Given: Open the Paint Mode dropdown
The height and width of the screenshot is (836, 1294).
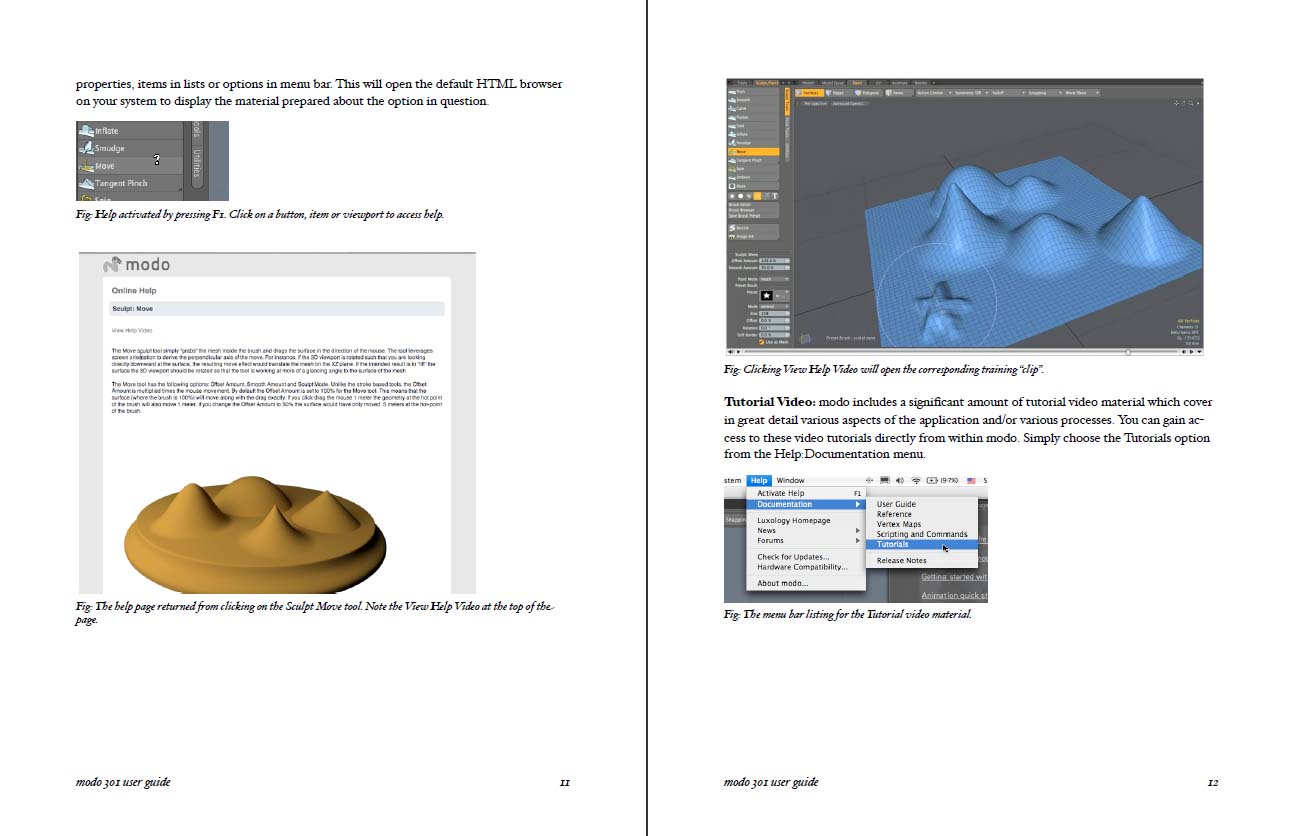Looking at the screenshot, I should click(x=774, y=279).
